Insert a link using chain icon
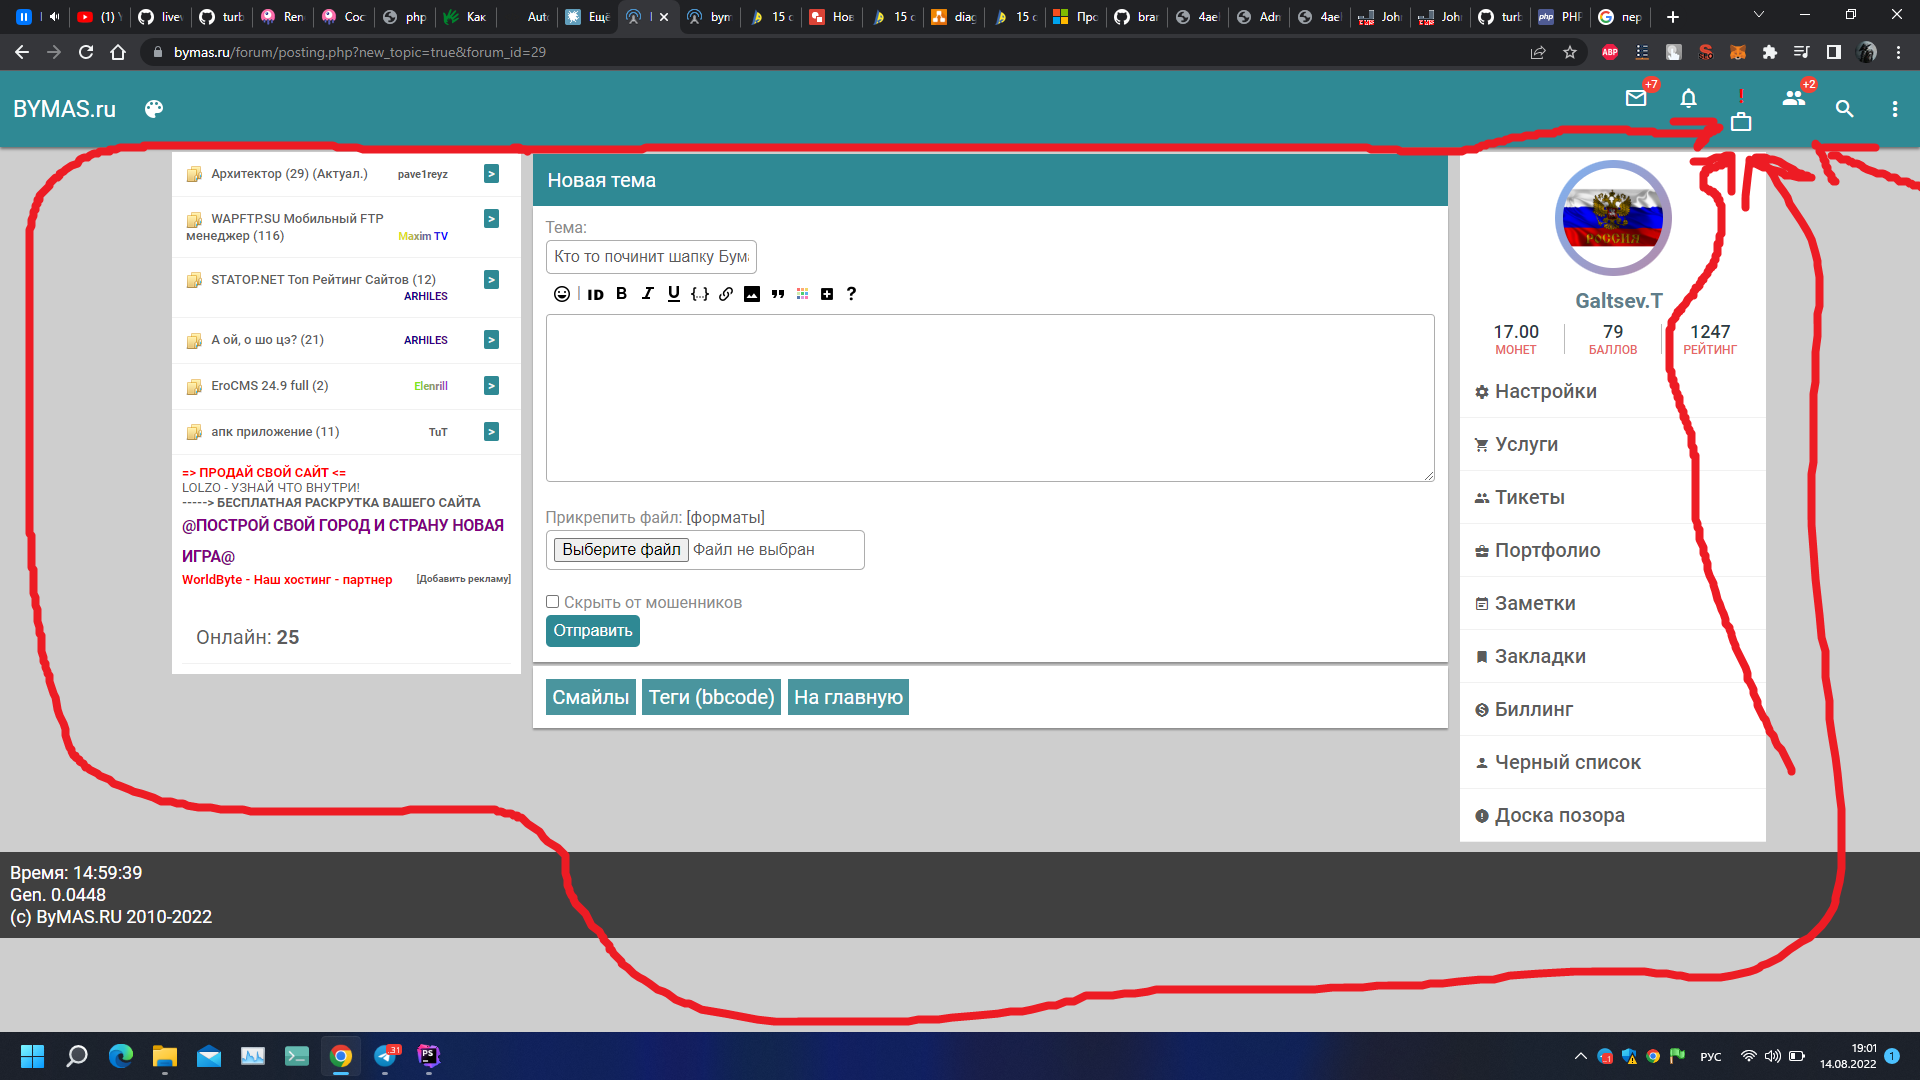This screenshot has height=1080, width=1920. 726,294
